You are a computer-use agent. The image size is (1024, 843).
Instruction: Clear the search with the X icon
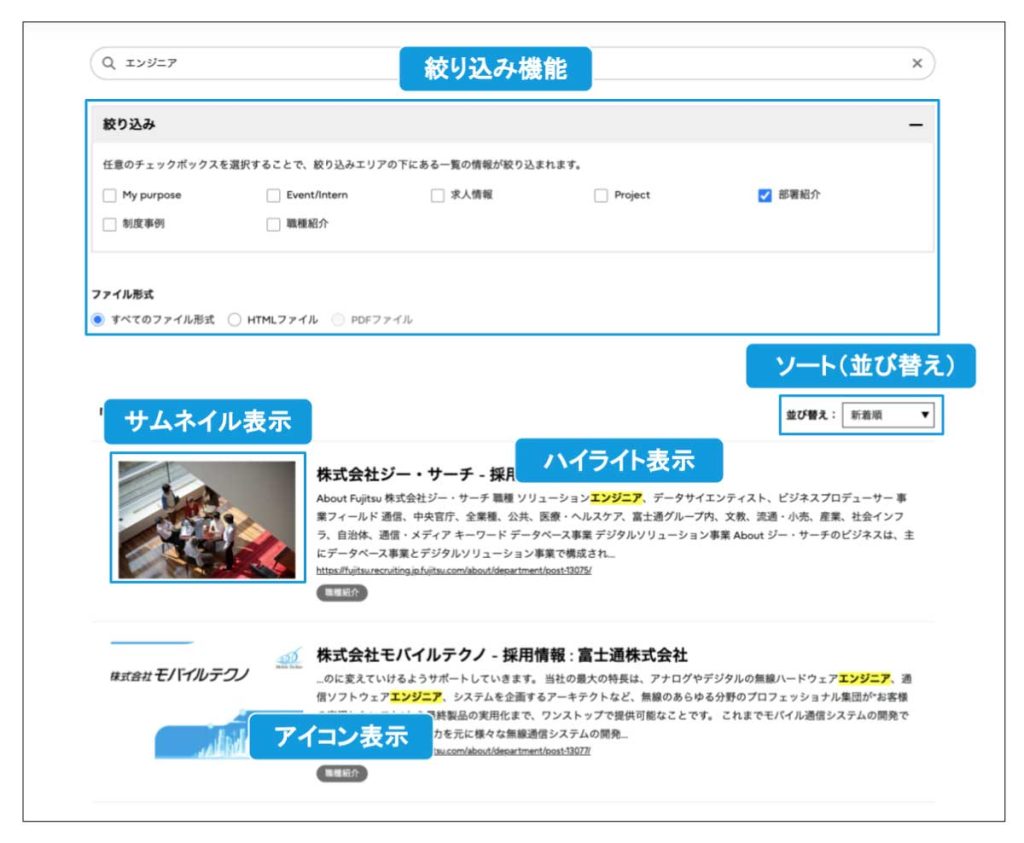(917, 63)
